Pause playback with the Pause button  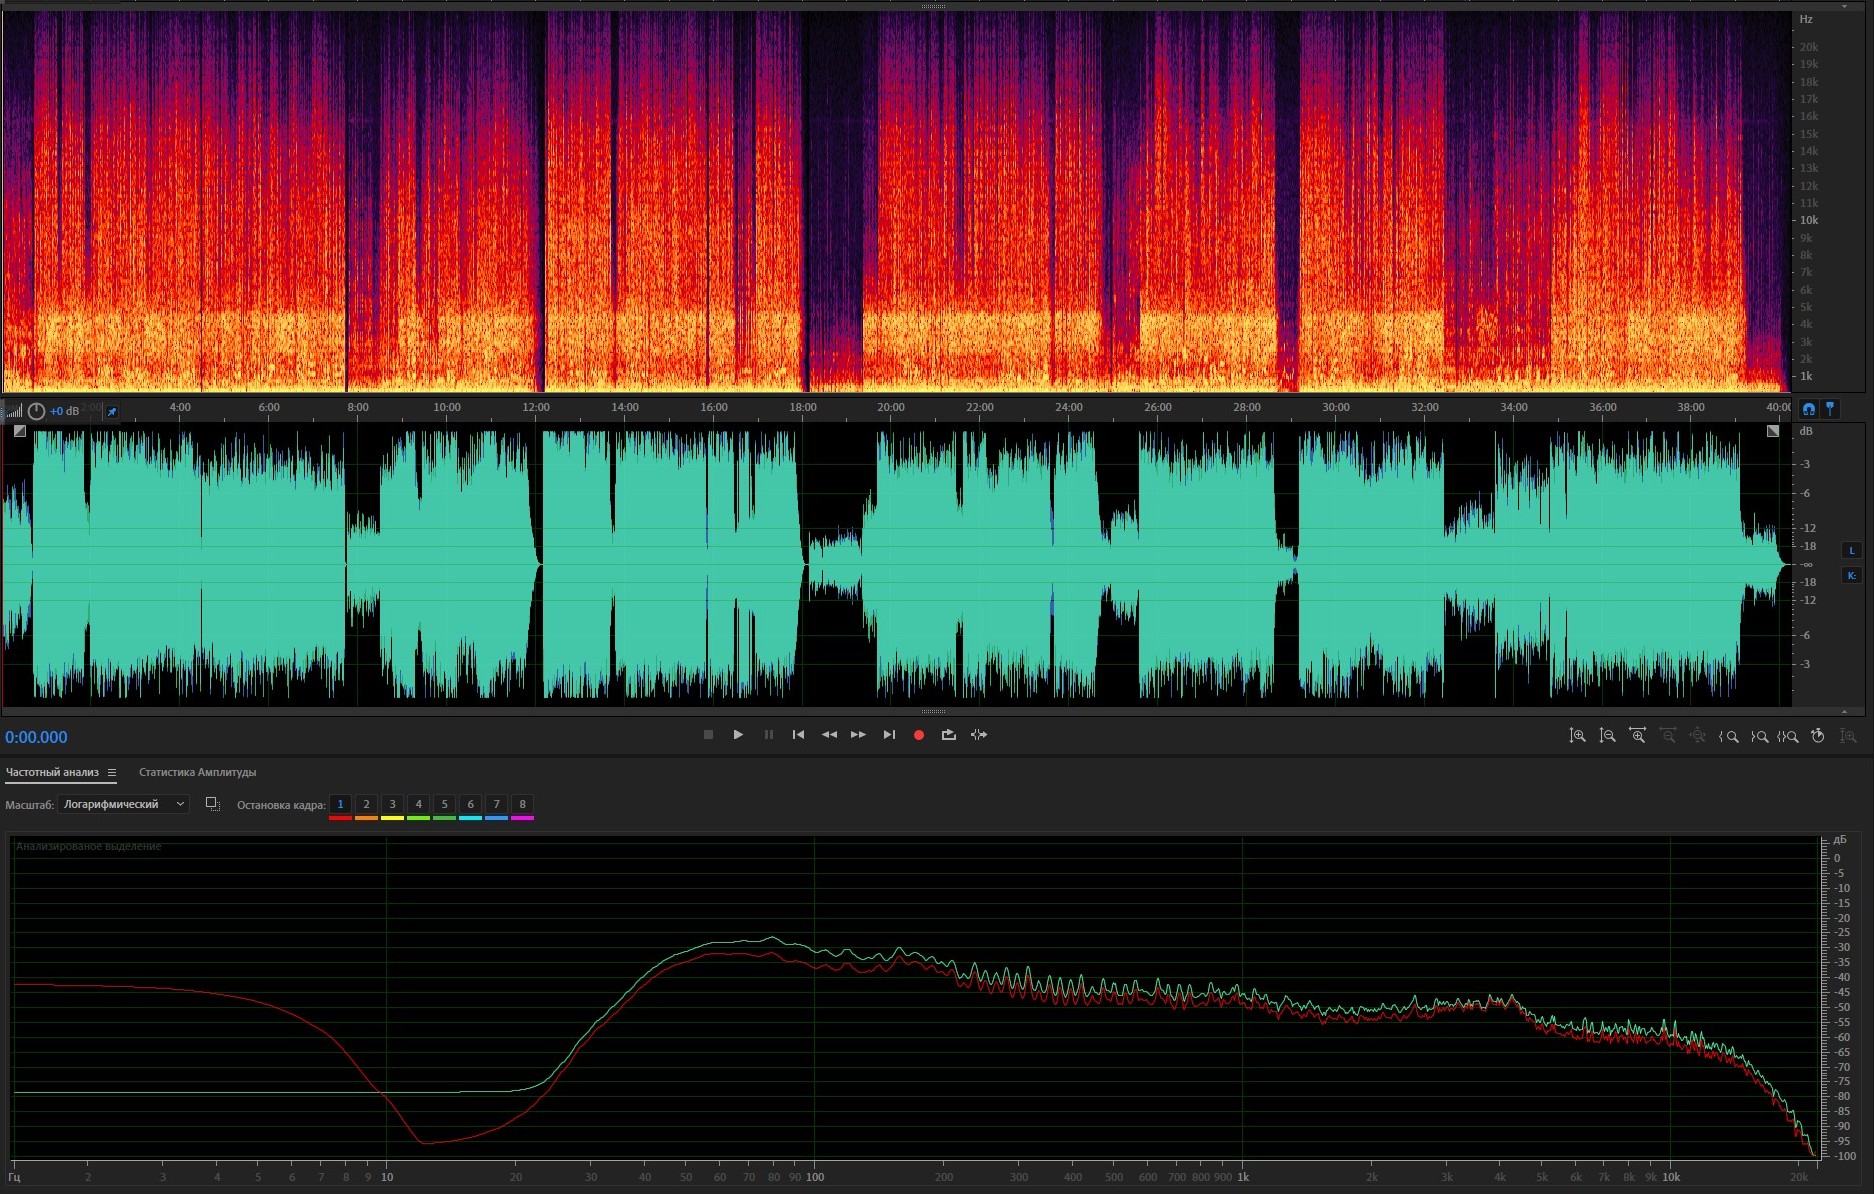click(769, 735)
